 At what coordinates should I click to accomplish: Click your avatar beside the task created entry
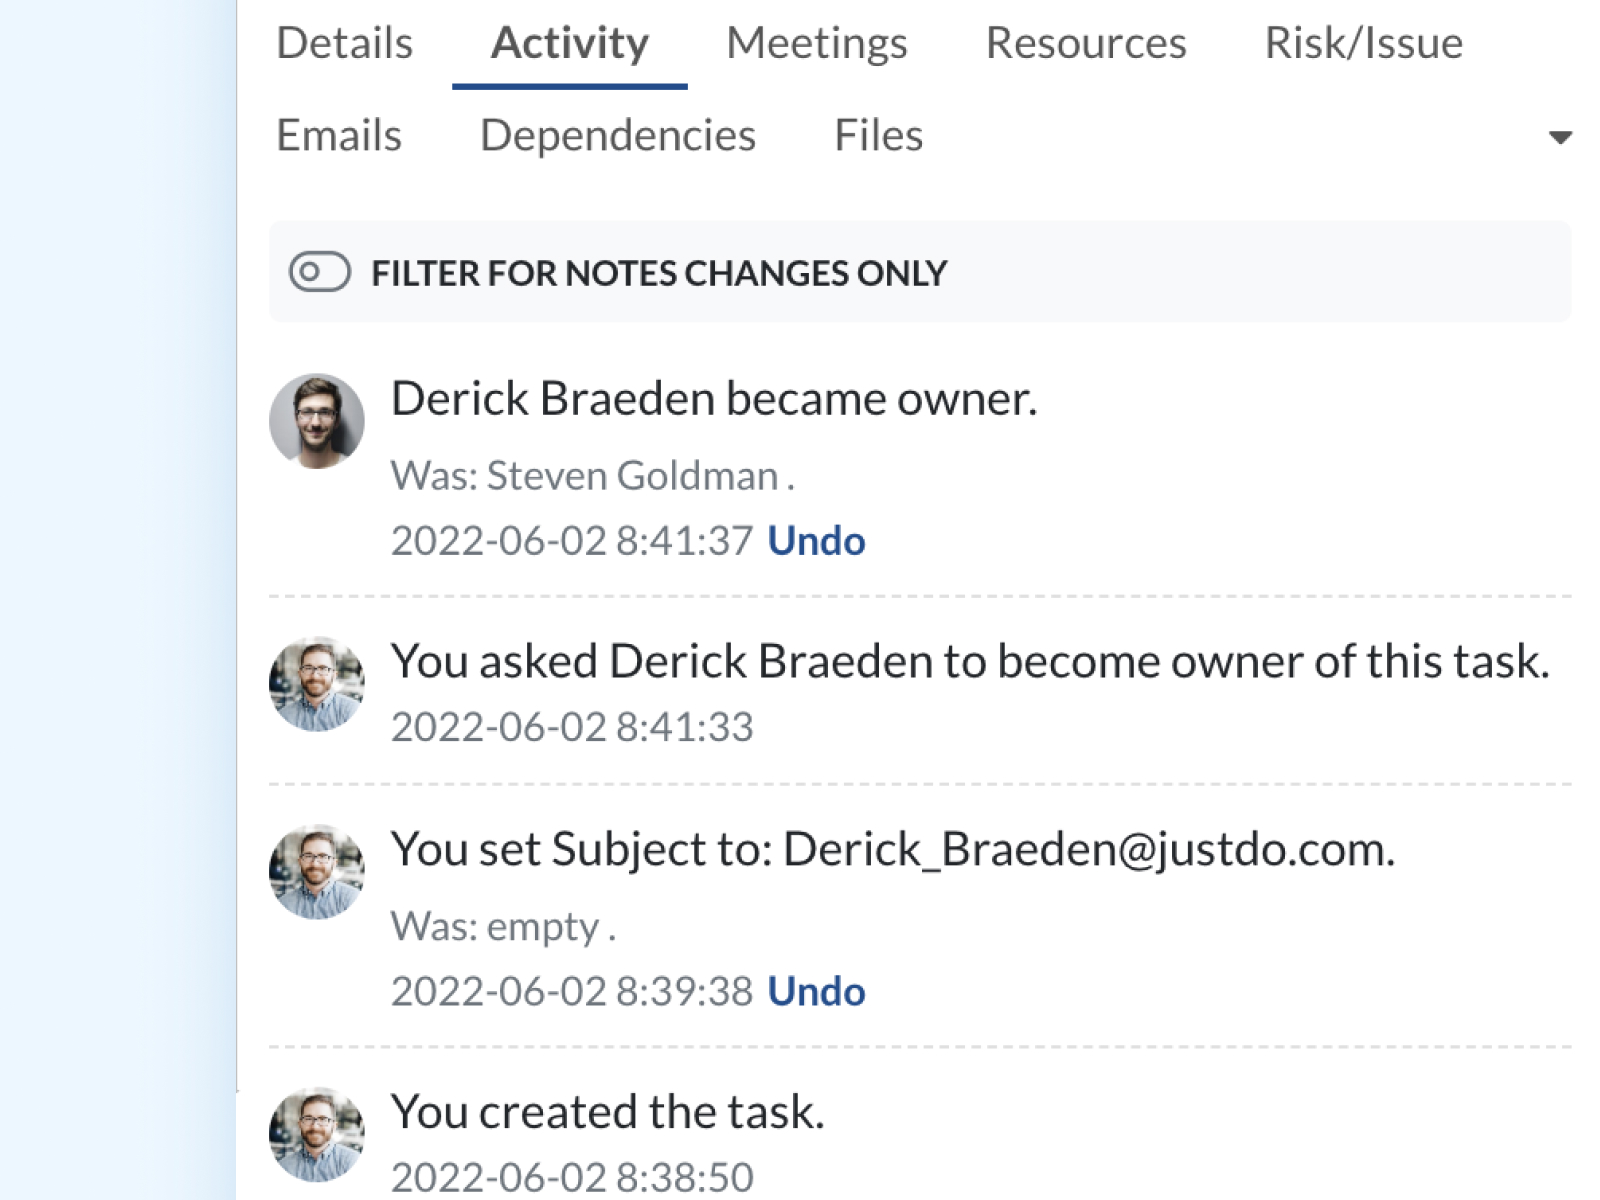pos(316,1134)
